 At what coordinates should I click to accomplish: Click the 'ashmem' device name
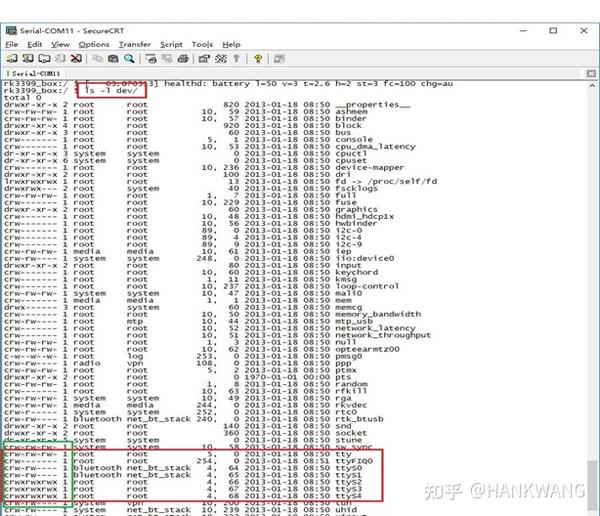click(x=352, y=111)
